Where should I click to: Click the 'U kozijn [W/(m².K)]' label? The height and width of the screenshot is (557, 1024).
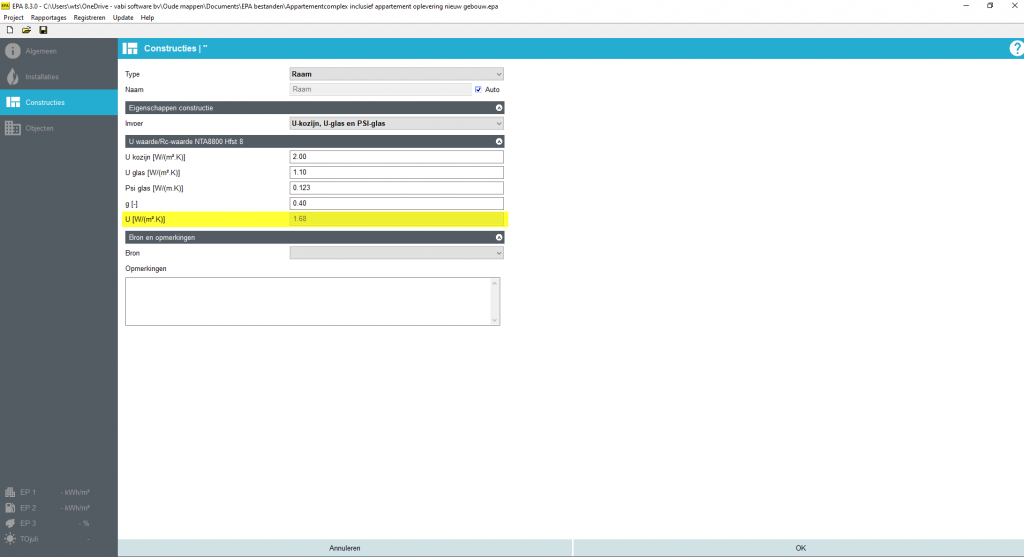point(155,157)
